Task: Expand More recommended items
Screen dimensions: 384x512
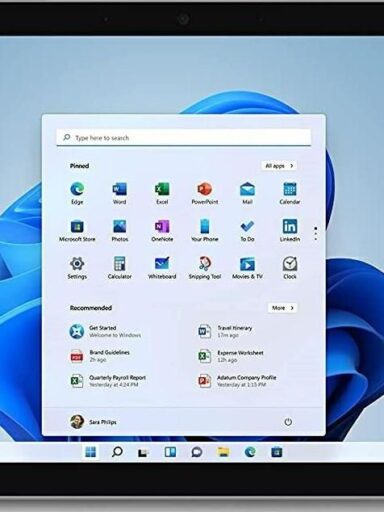Action: click(282, 308)
